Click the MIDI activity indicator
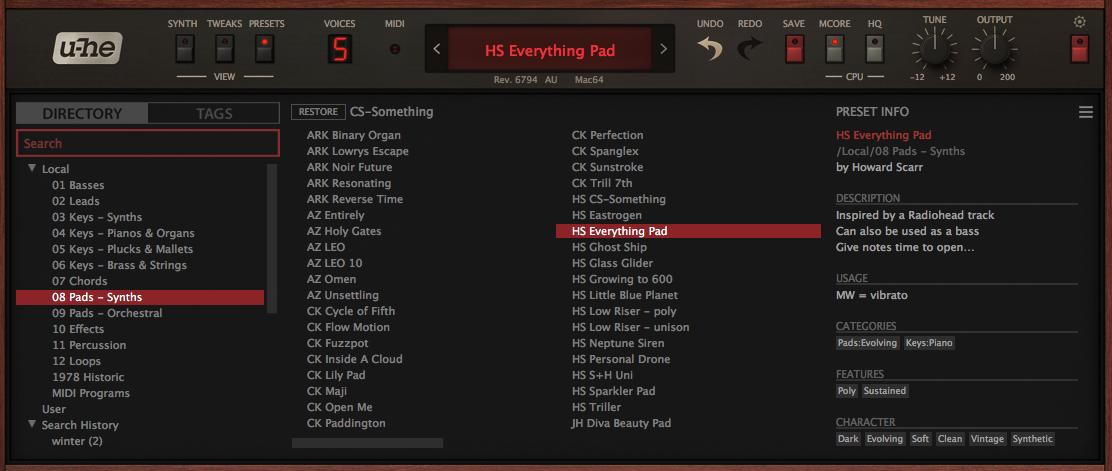1112x471 pixels. [395, 49]
